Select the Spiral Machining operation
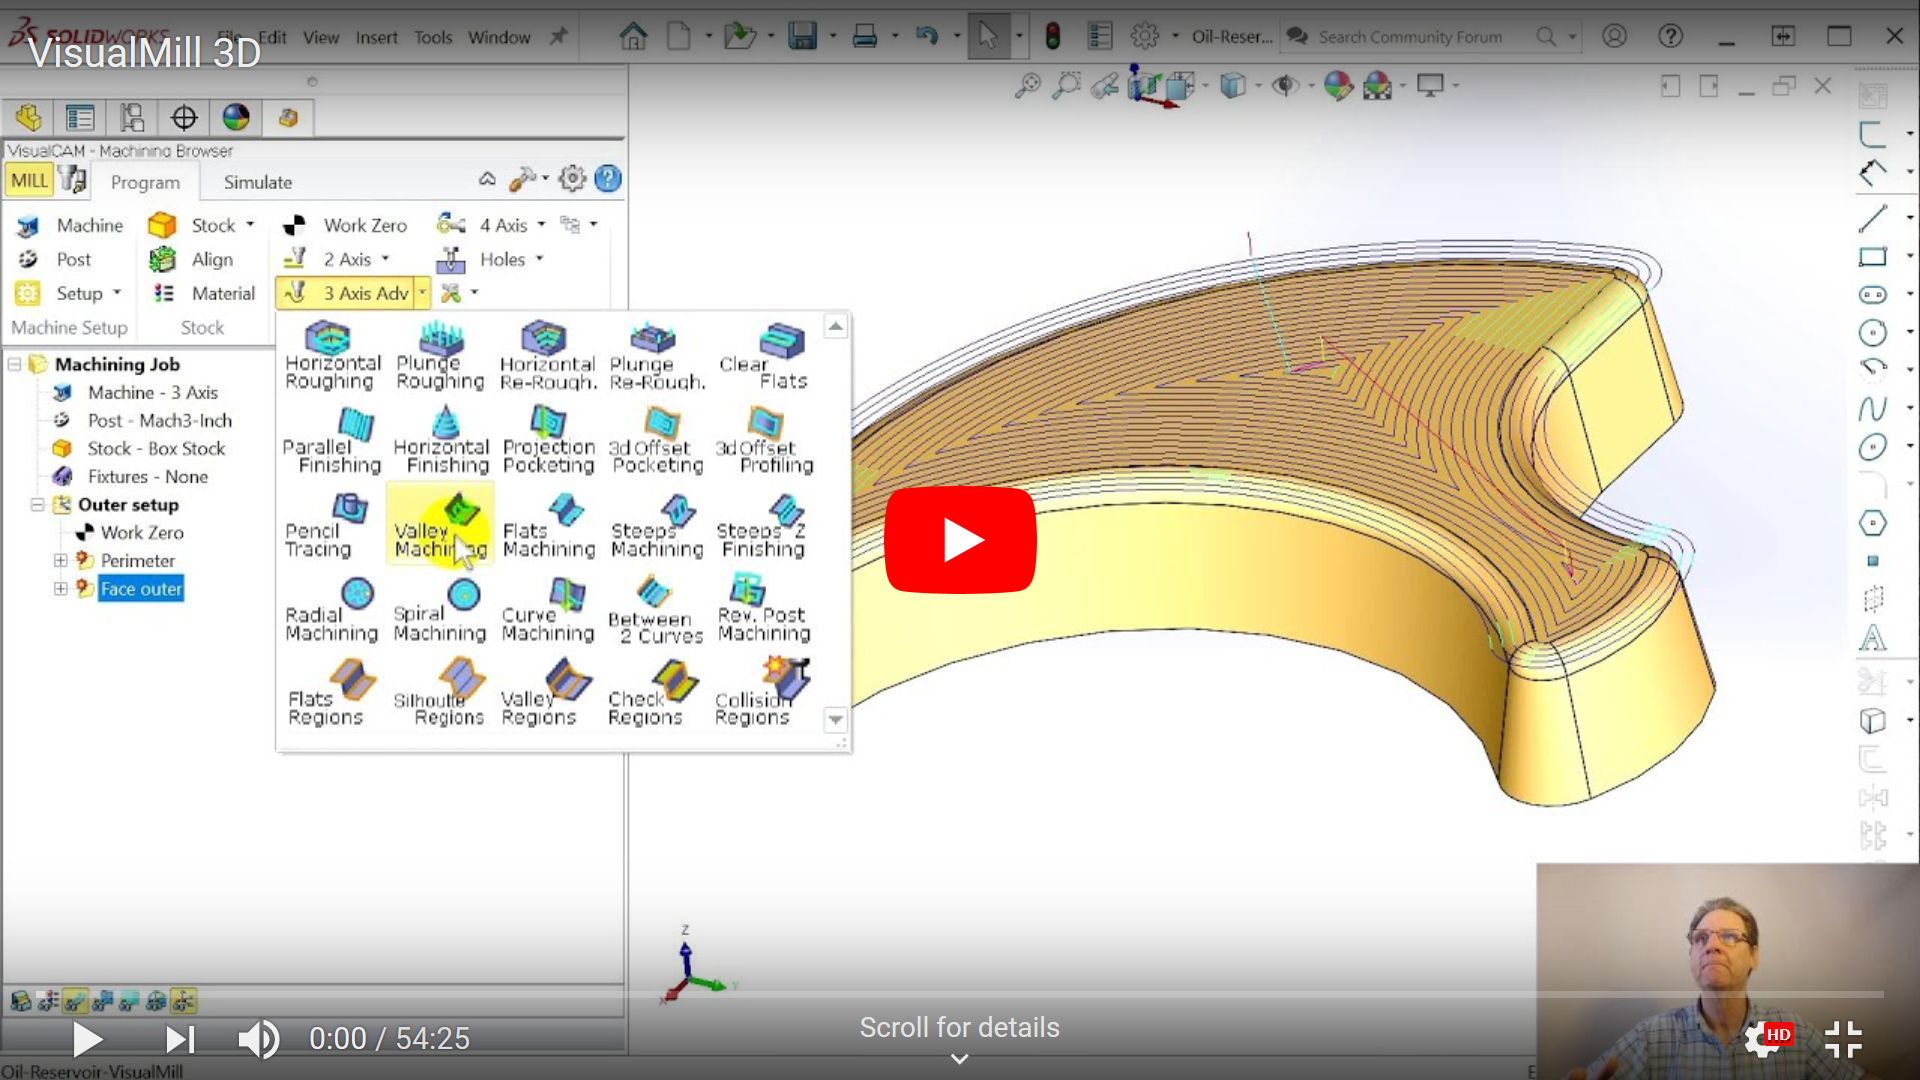Image resolution: width=1920 pixels, height=1080 pixels. [x=440, y=608]
